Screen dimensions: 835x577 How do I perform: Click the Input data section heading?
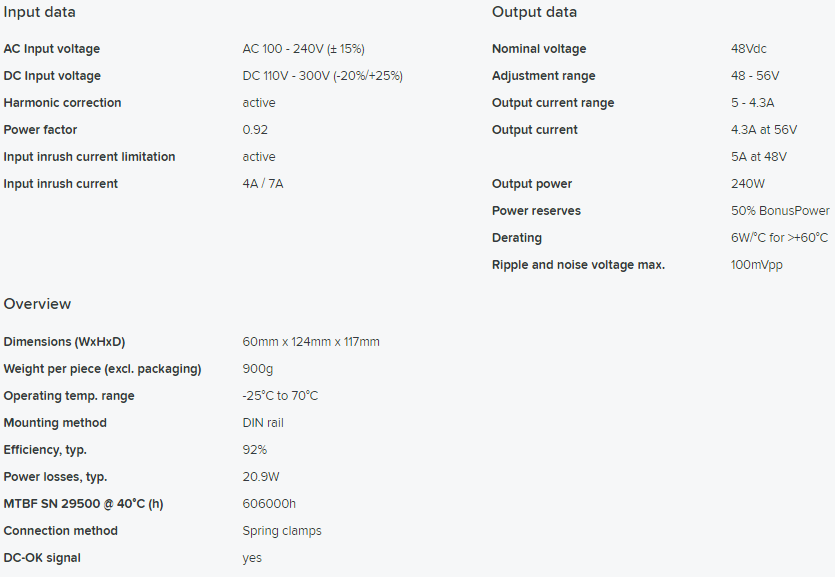[39, 12]
